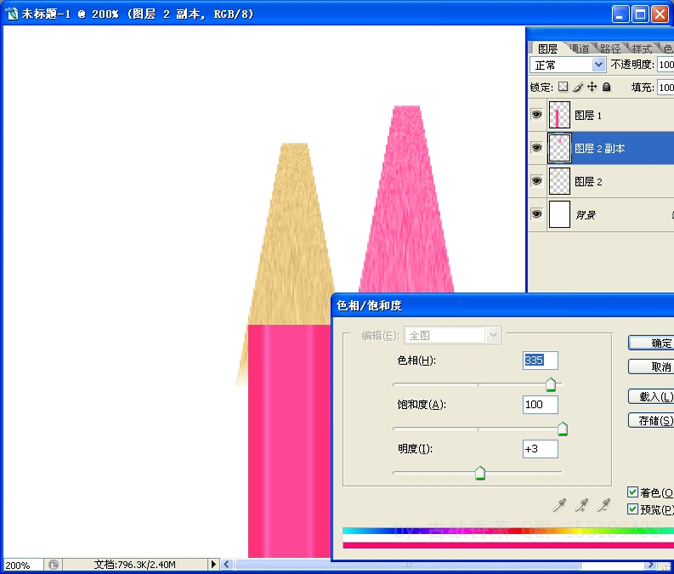
Task: Click the lock position move icon
Action: [592, 87]
